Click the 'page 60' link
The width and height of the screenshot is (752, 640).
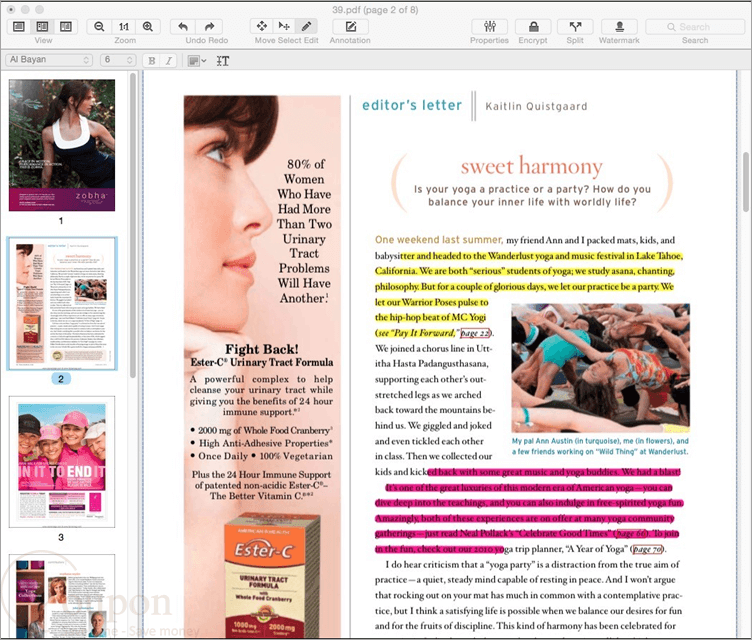pyautogui.click(x=632, y=533)
